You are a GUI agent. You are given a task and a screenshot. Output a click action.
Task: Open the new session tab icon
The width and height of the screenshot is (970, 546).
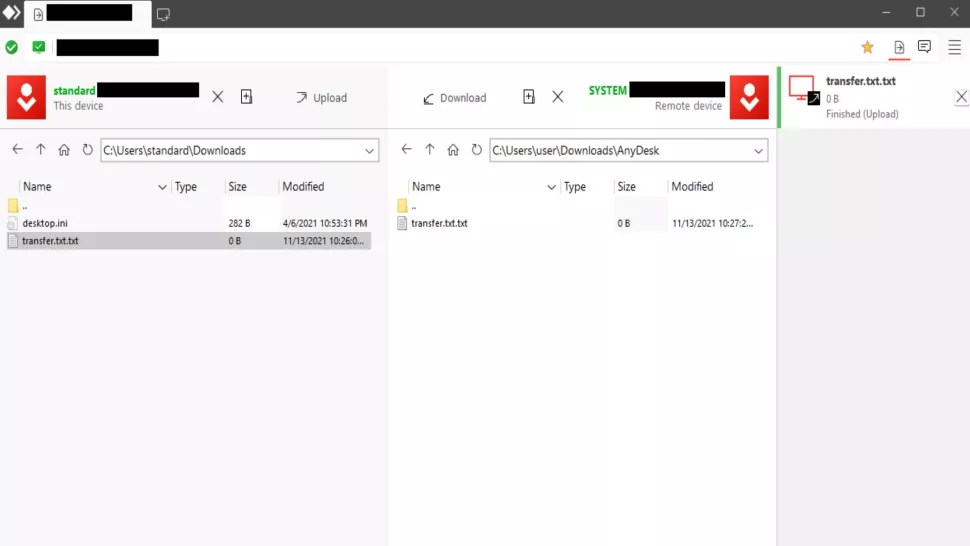pos(163,14)
